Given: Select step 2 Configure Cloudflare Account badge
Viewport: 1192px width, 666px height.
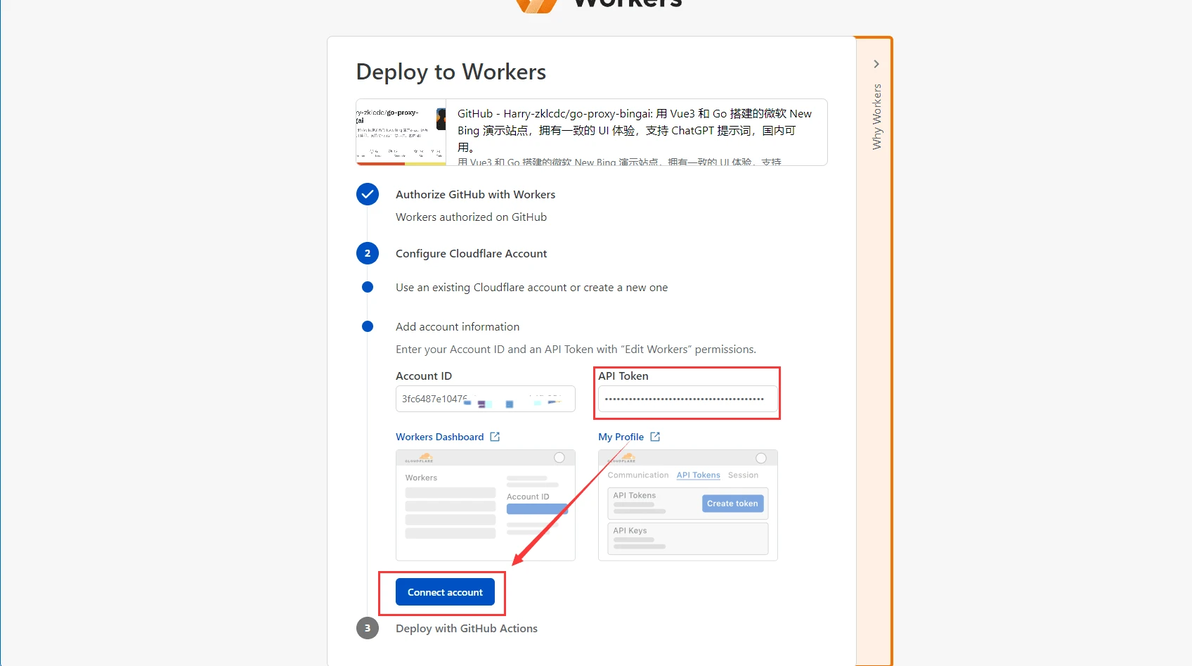Looking at the screenshot, I should (x=367, y=253).
